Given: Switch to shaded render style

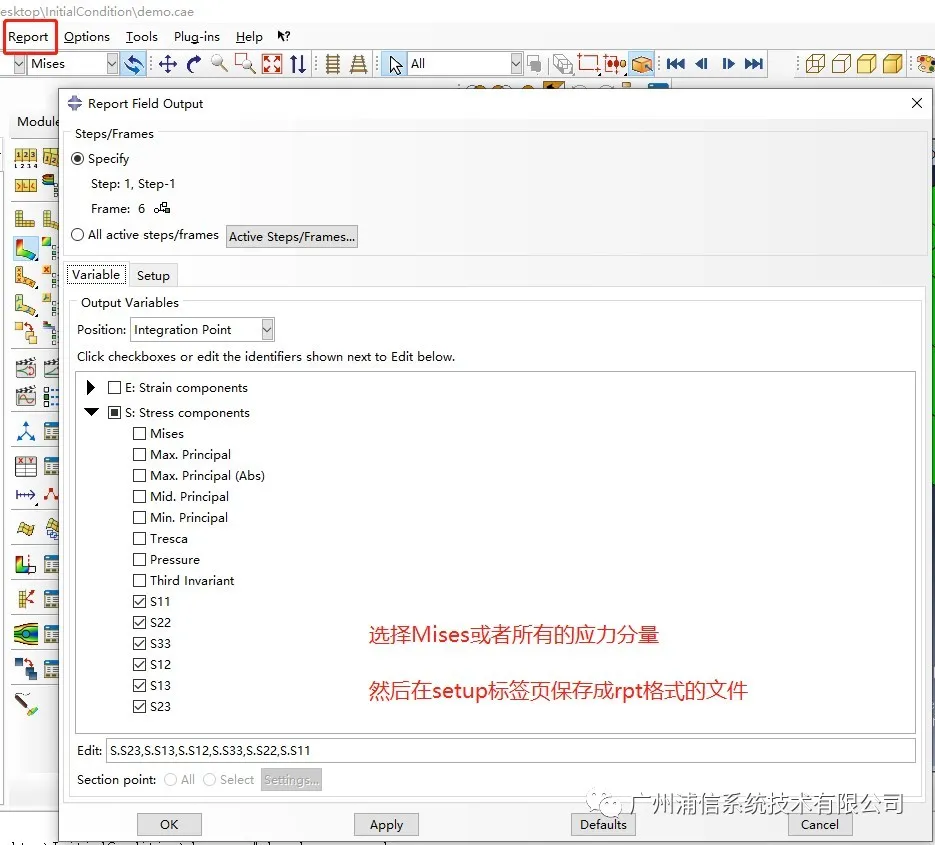Looking at the screenshot, I should pyautogui.click(x=893, y=64).
